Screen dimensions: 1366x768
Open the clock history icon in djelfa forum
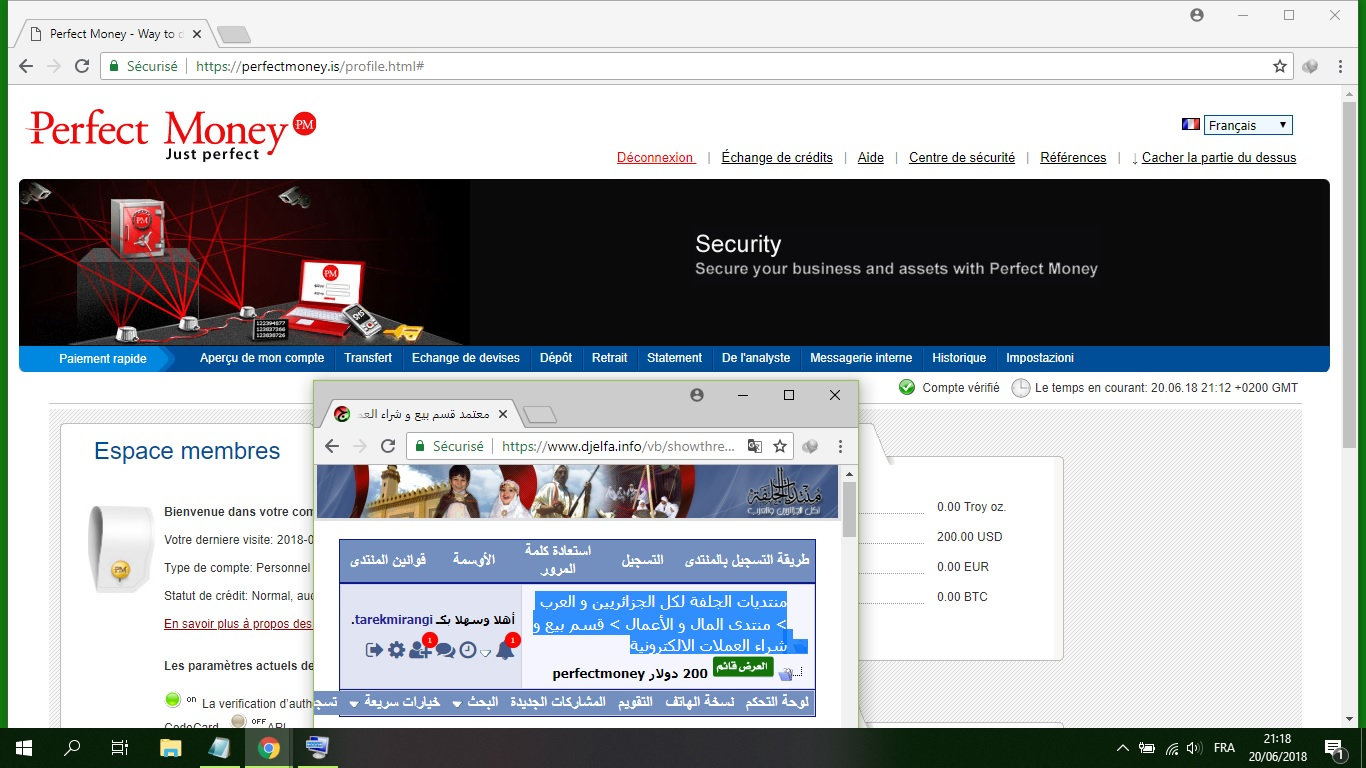pyautogui.click(x=467, y=651)
